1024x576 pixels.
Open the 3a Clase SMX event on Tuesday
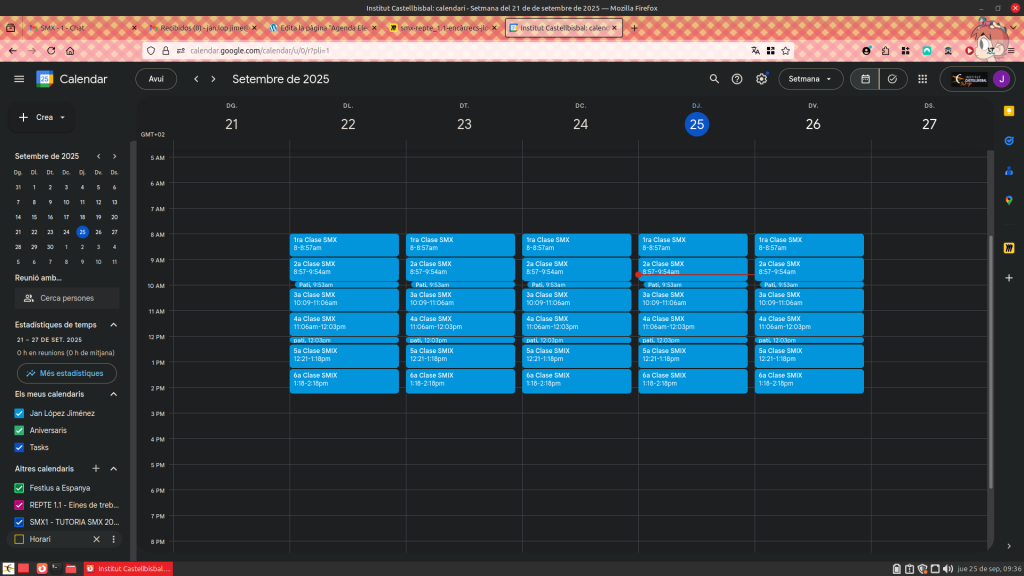click(460, 299)
